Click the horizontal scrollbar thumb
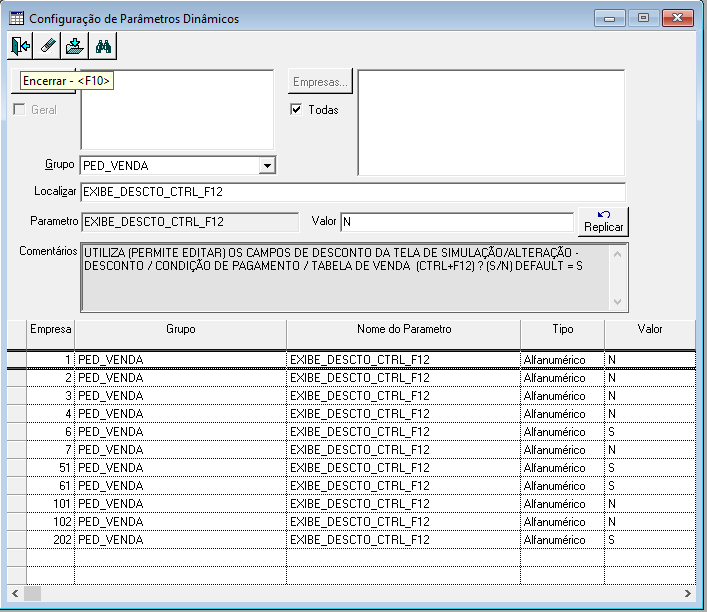This screenshot has width=707, height=612. (32, 594)
